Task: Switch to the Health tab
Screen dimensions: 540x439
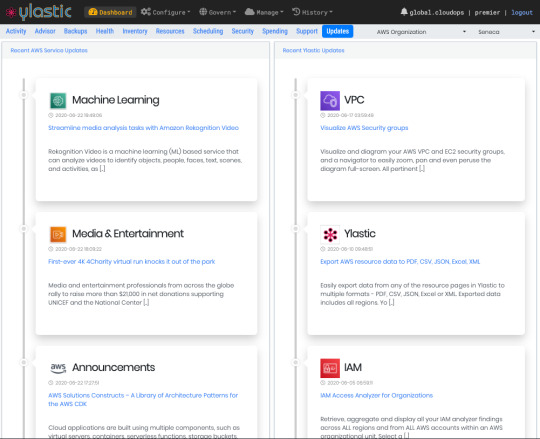Action: 105,31
